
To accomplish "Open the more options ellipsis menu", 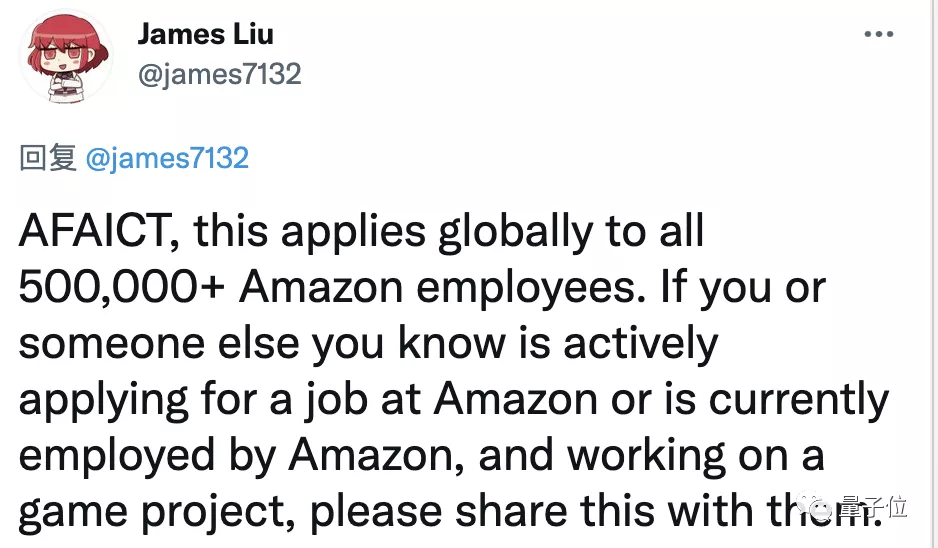I will 878,35.
